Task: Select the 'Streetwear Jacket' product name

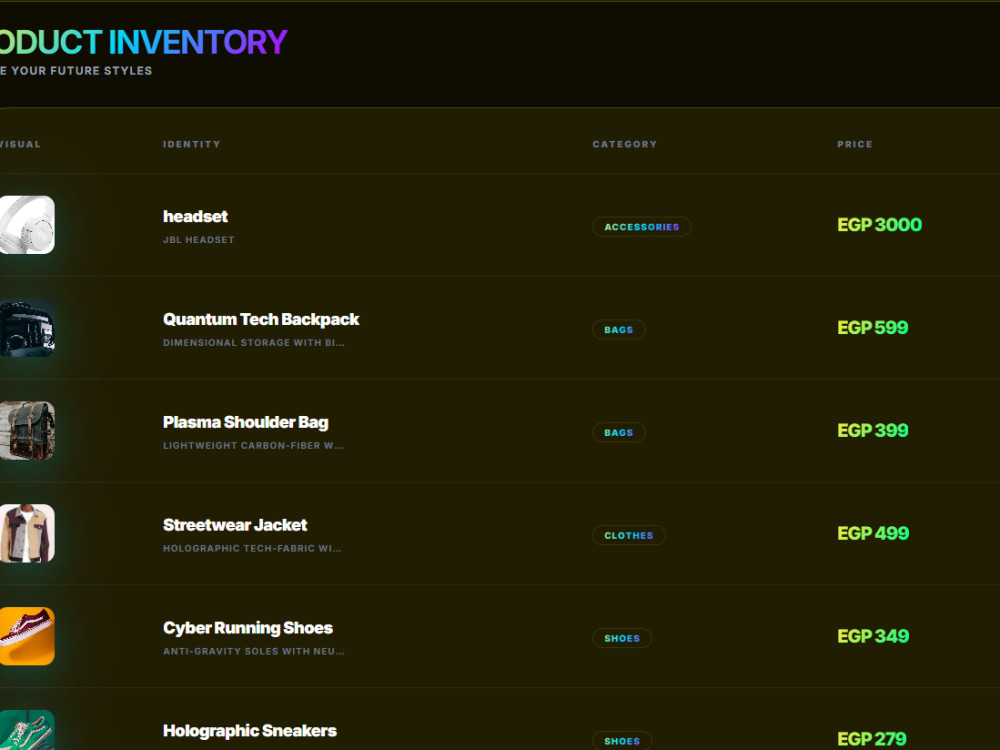Action: (235, 525)
